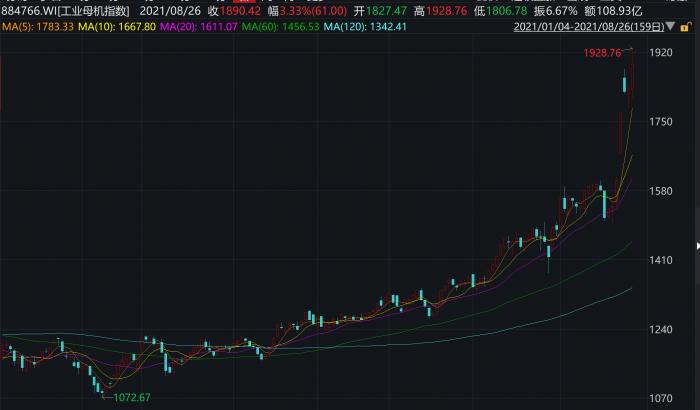Screen dimensions: 700x410
Task: Click the 884766.WI index name title
Action: pyautogui.click(x=66, y=10)
